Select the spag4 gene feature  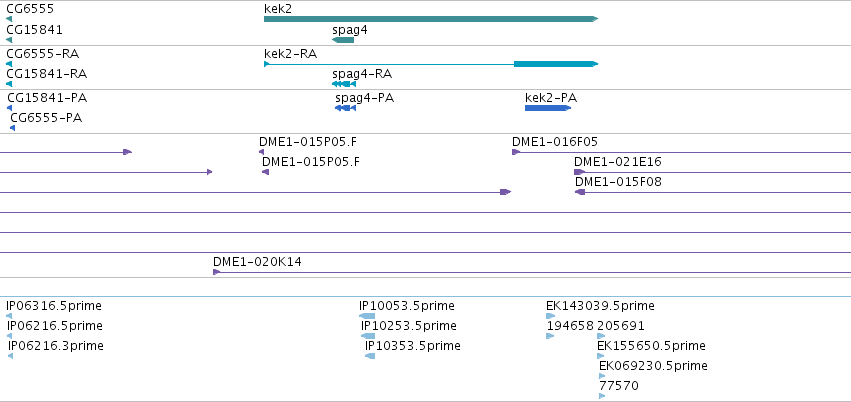(343, 40)
